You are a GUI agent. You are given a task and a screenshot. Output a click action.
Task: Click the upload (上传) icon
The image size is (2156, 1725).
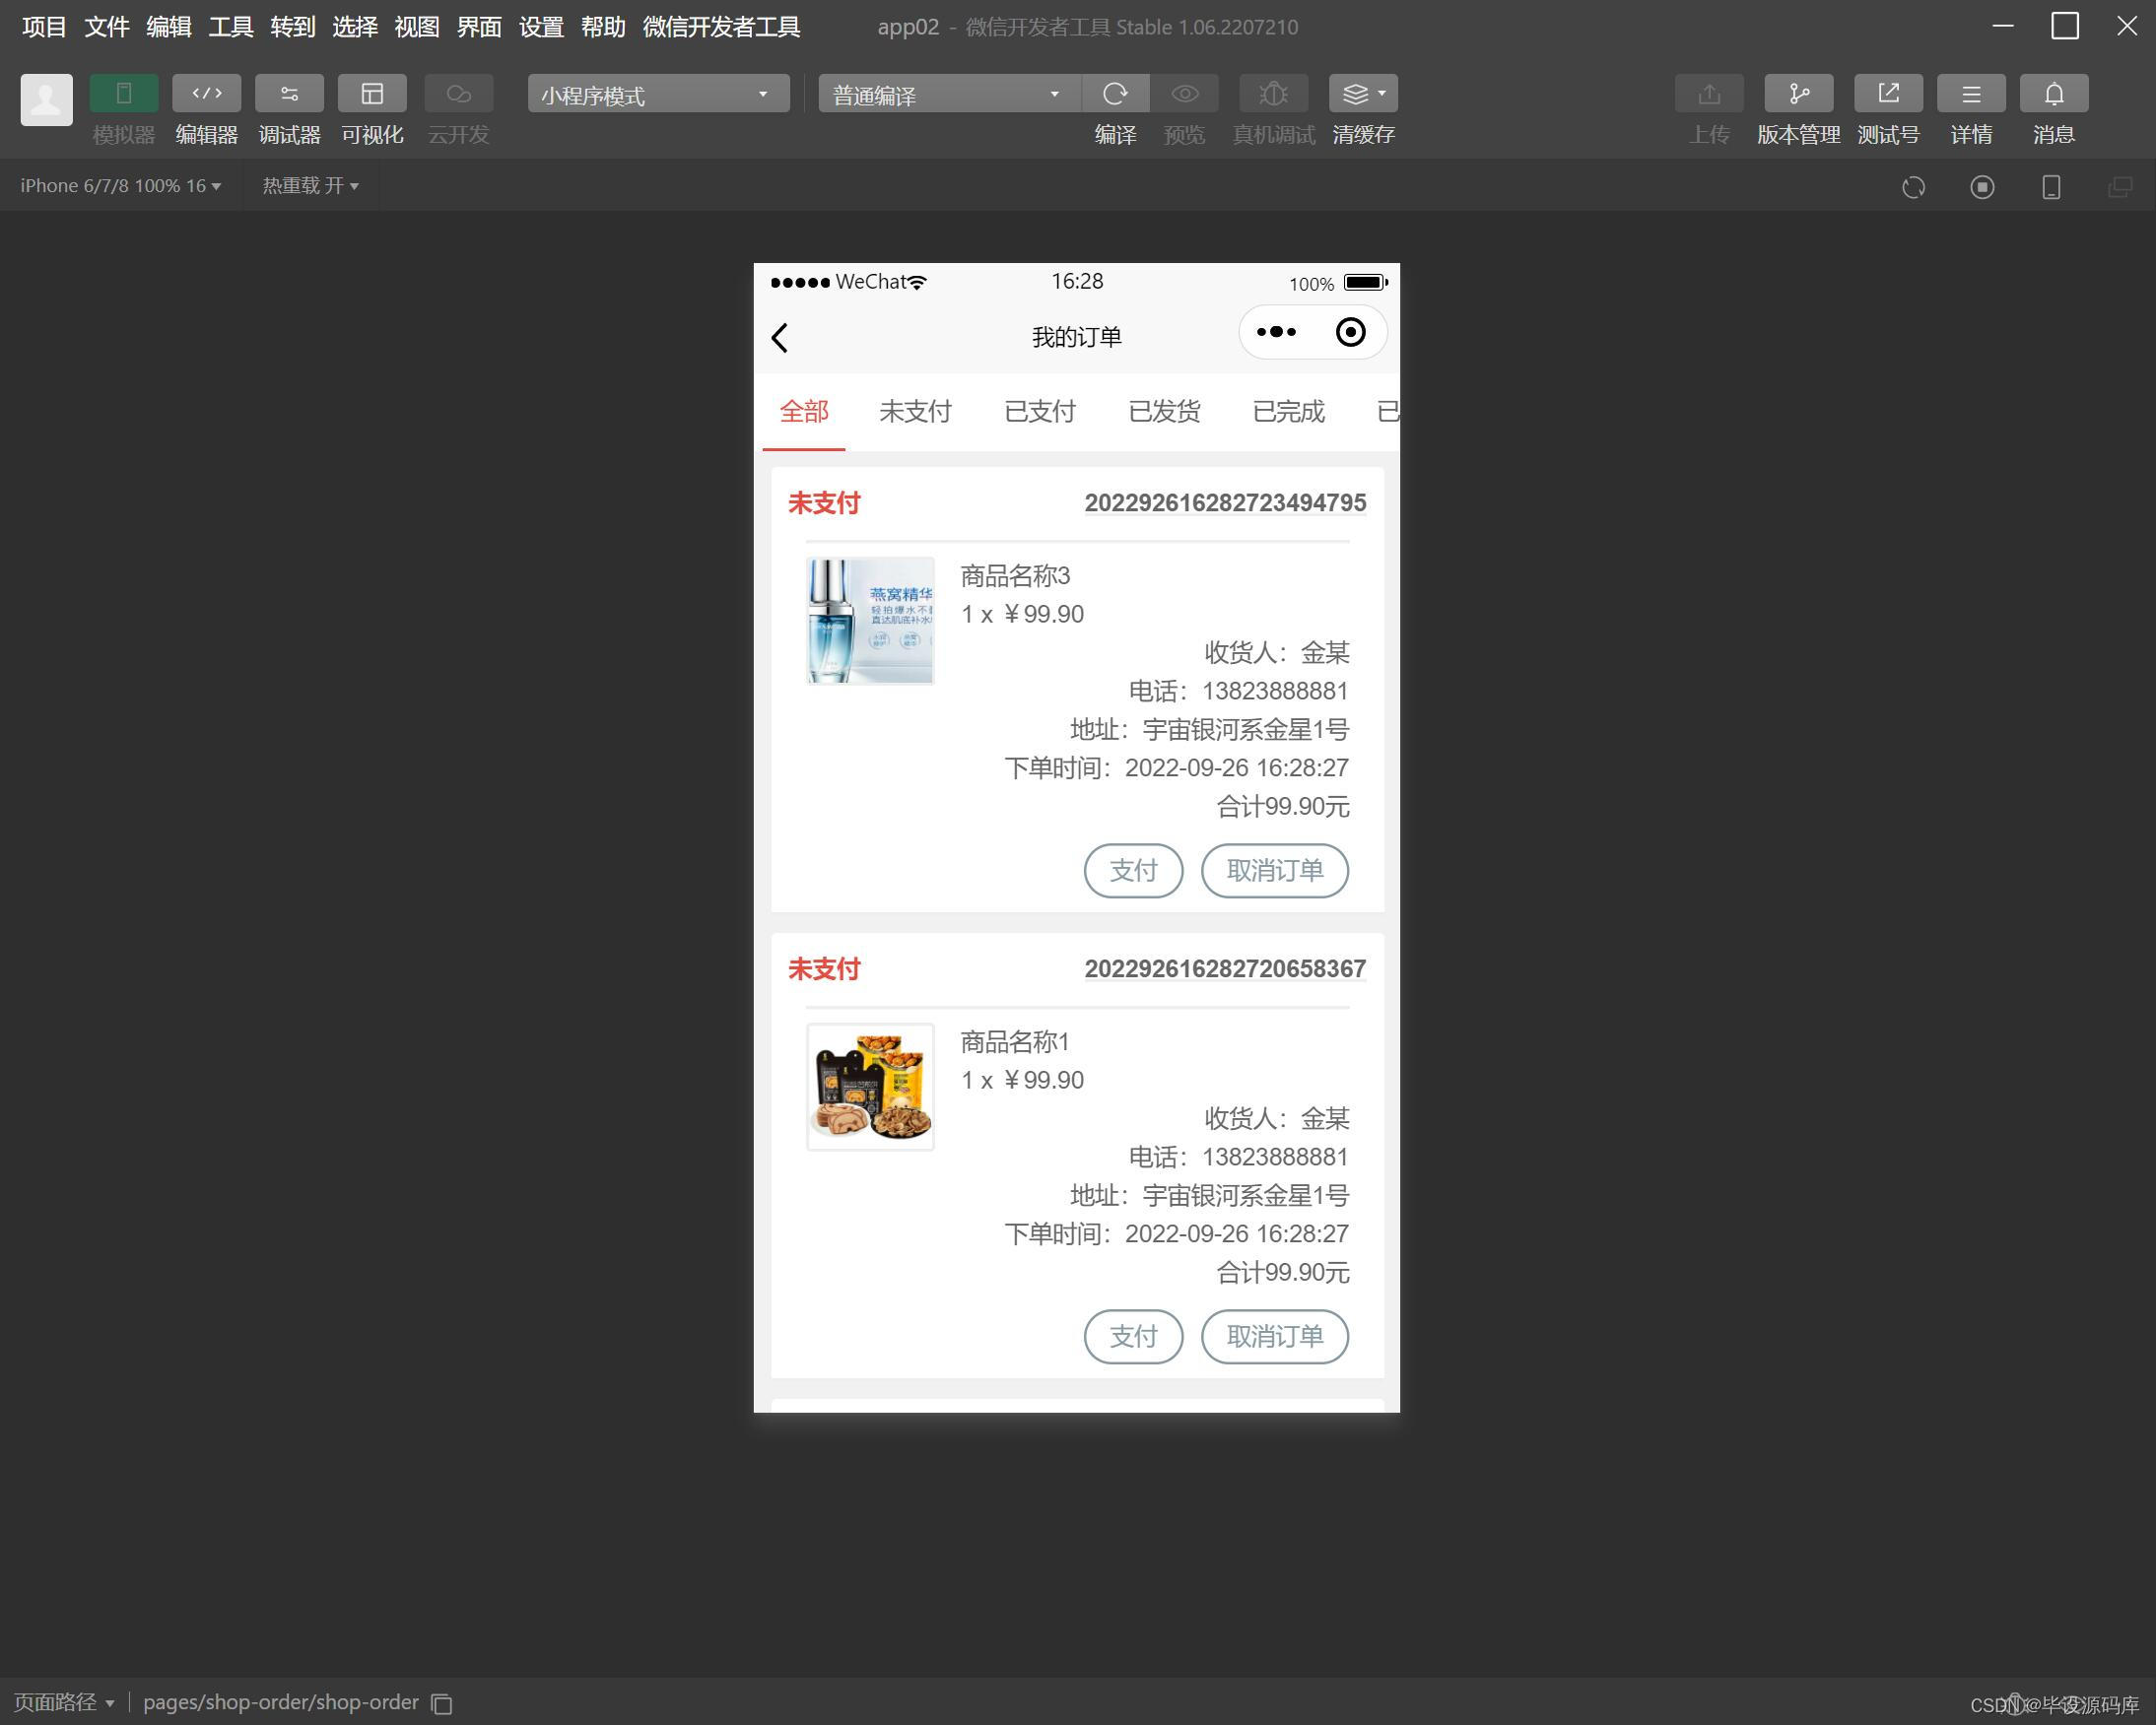1709,94
